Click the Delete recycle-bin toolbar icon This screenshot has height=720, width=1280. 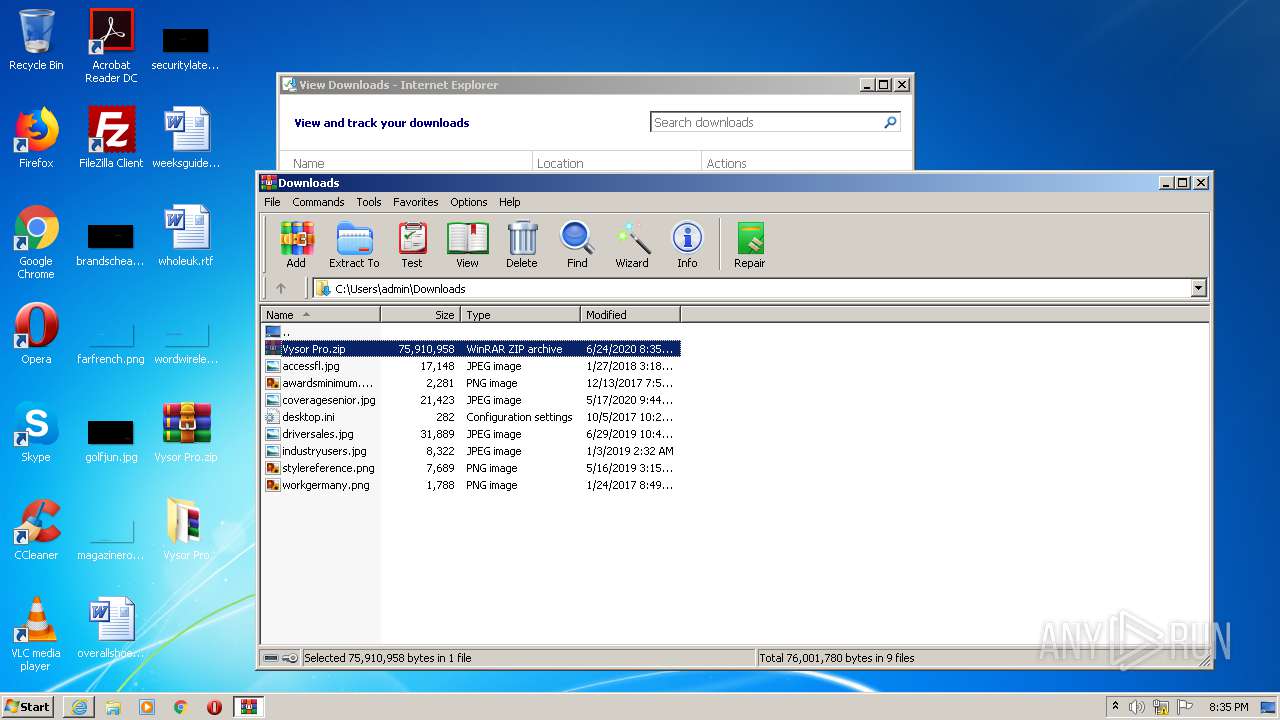[521, 245]
